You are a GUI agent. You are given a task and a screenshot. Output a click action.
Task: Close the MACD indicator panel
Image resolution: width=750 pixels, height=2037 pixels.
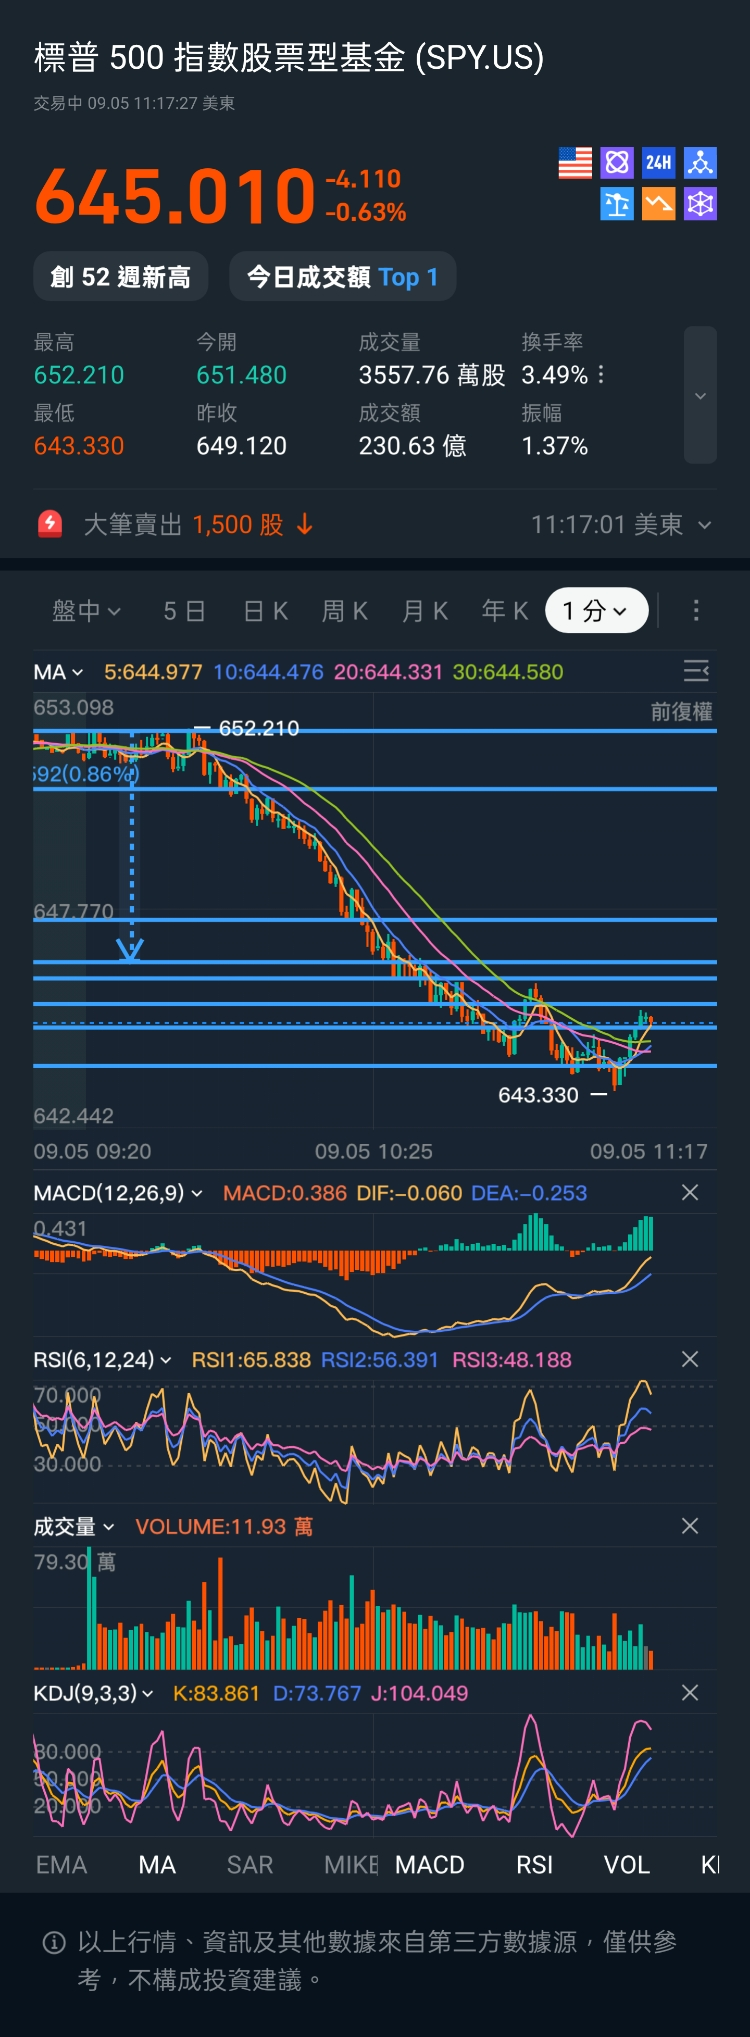(x=690, y=1193)
